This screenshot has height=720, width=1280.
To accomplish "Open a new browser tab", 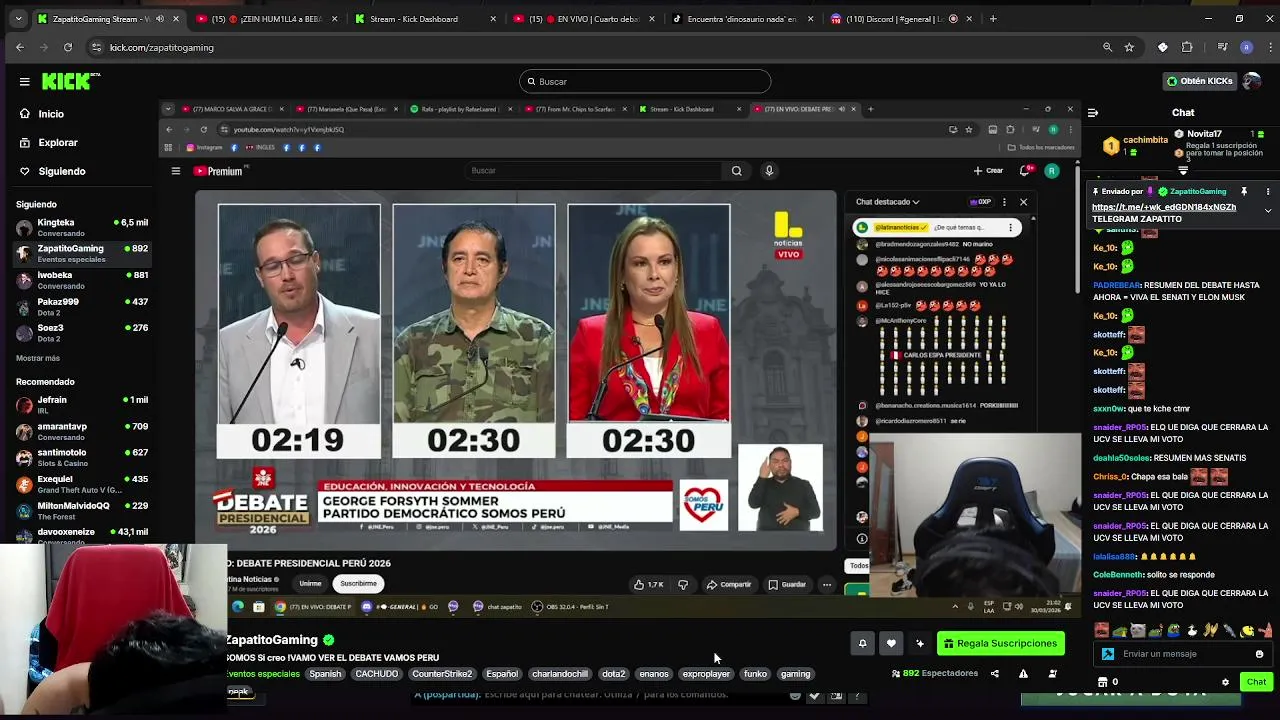I will (x=993, y=19).
